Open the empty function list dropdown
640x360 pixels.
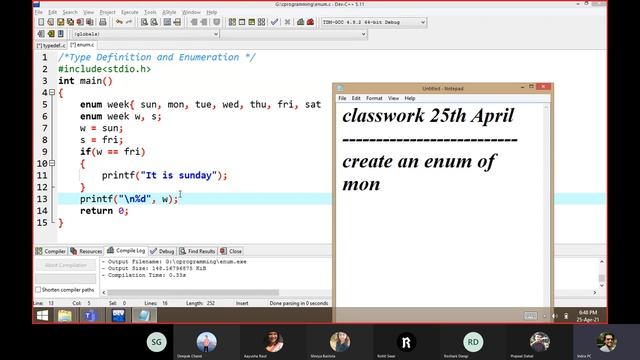(363, 34)
